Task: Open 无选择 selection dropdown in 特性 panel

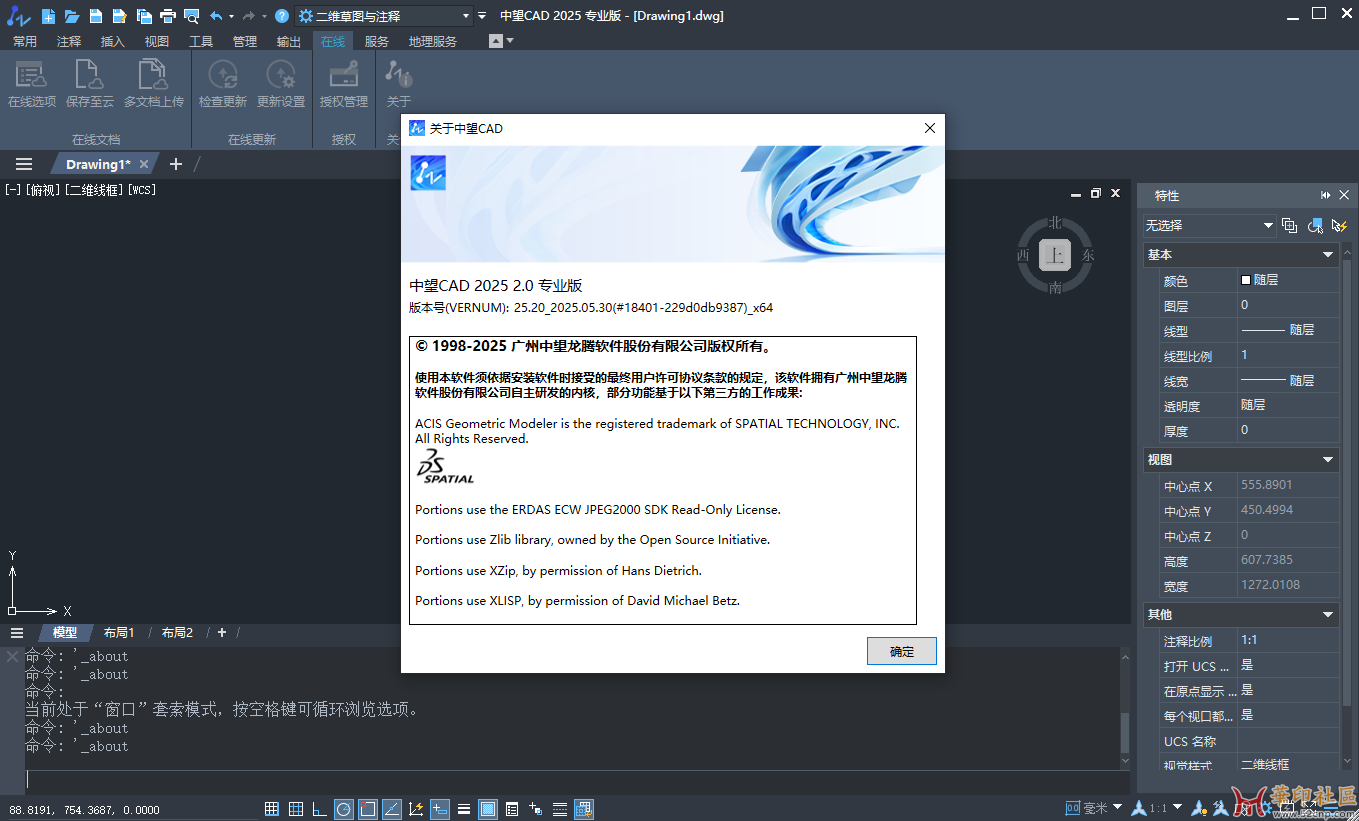Action: point(1209,226)
